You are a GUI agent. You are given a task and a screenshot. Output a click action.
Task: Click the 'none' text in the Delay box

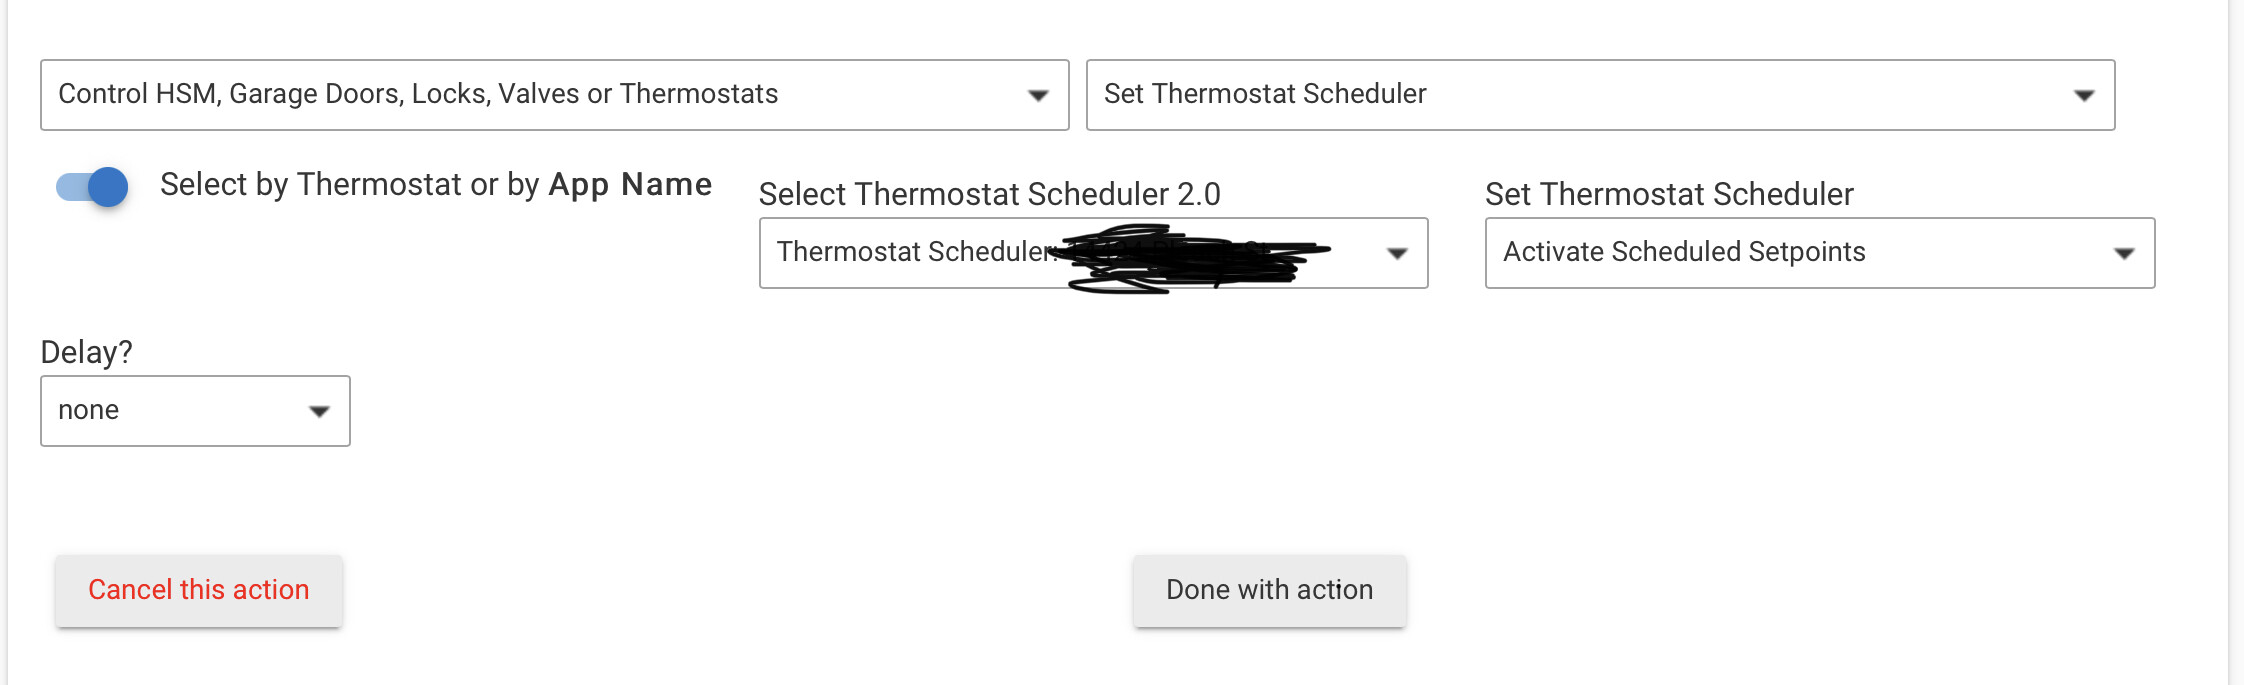tap(89, 410)
